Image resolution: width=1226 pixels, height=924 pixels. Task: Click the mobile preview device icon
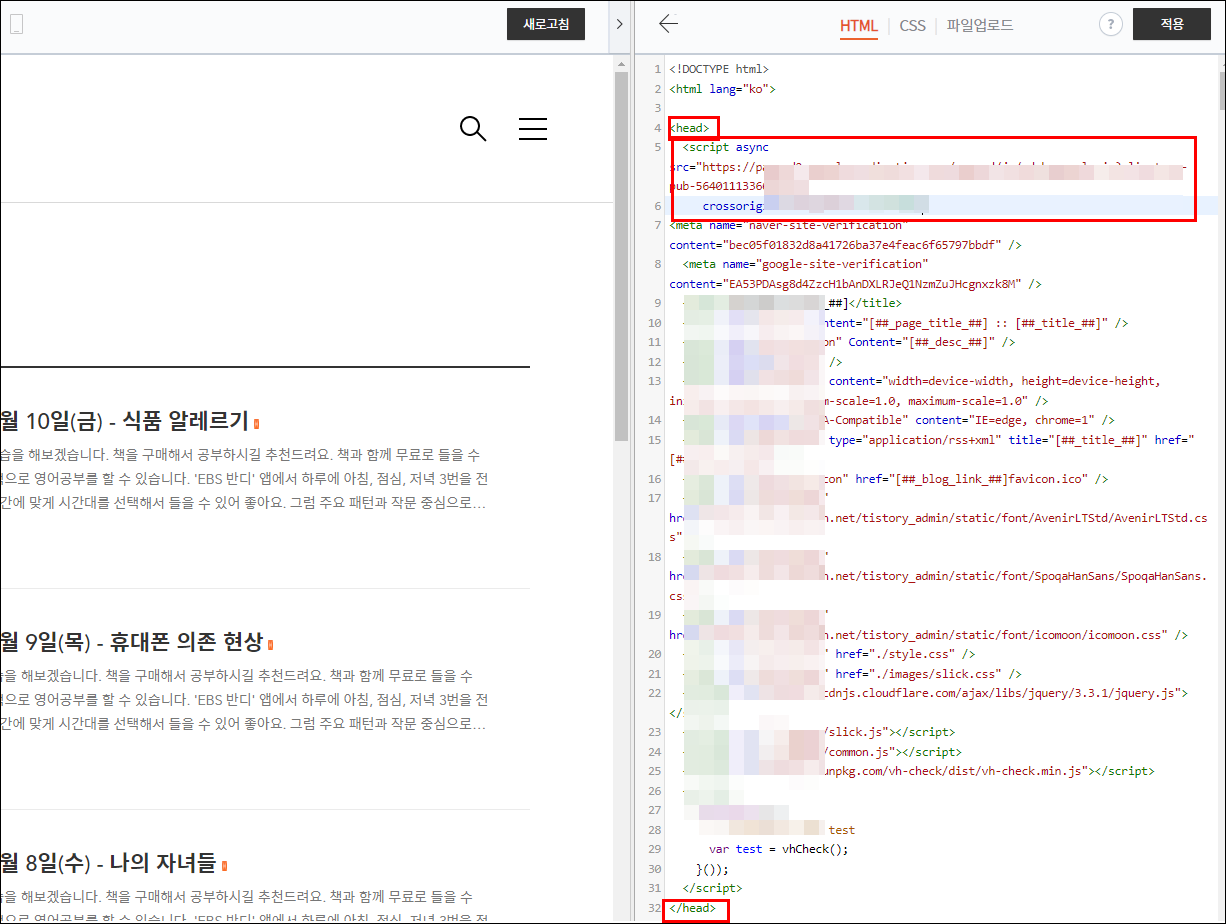tap(15, 25)
